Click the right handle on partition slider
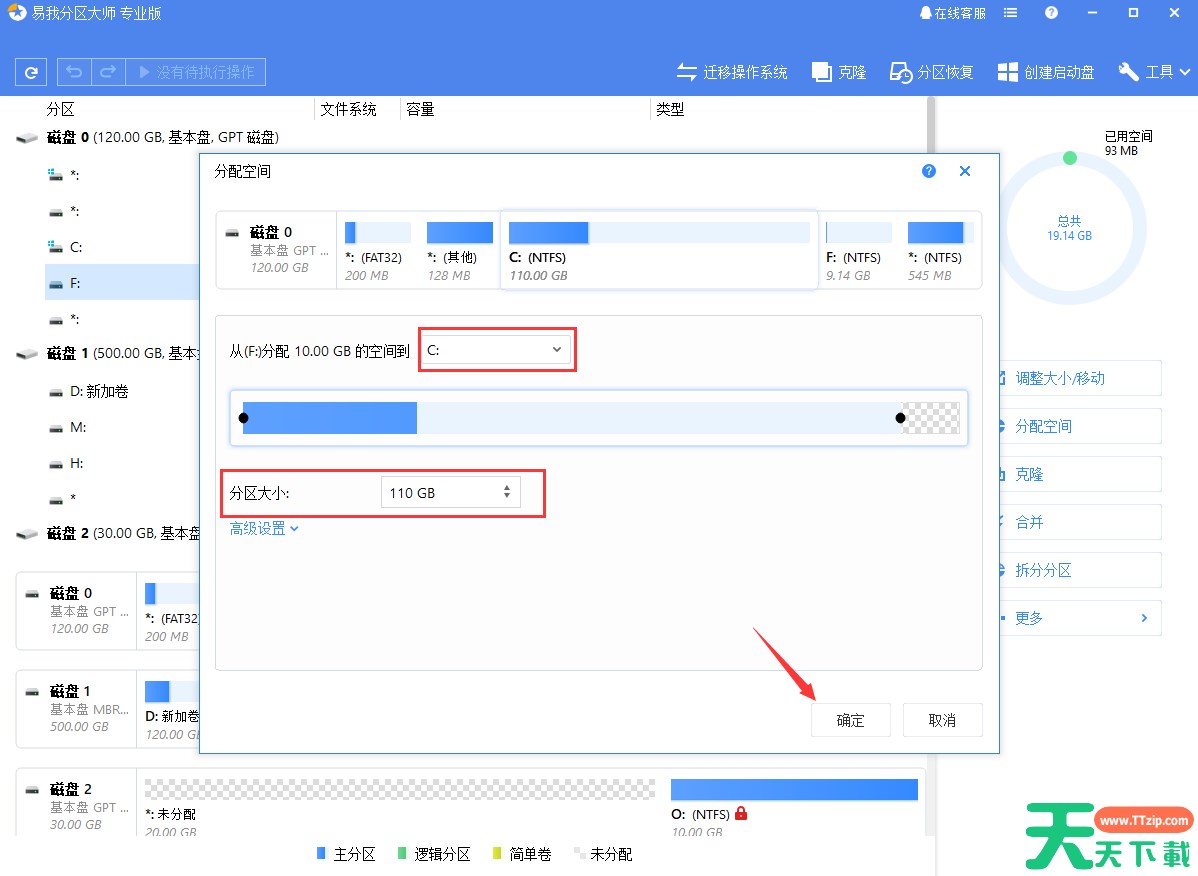This screenshot has height=876, width=1198. click(x=901, y=418)
